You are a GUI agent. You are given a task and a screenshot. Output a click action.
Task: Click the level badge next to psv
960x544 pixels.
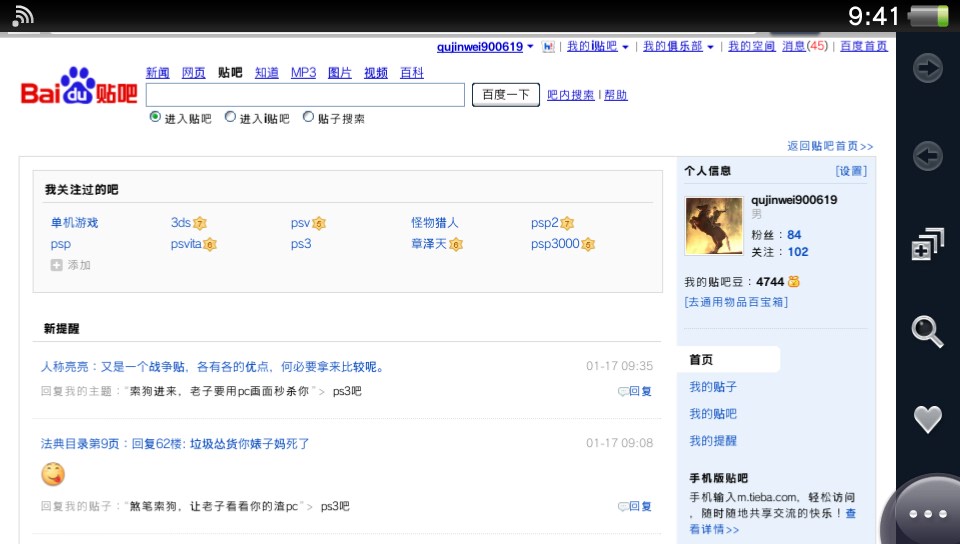point(319,223)
